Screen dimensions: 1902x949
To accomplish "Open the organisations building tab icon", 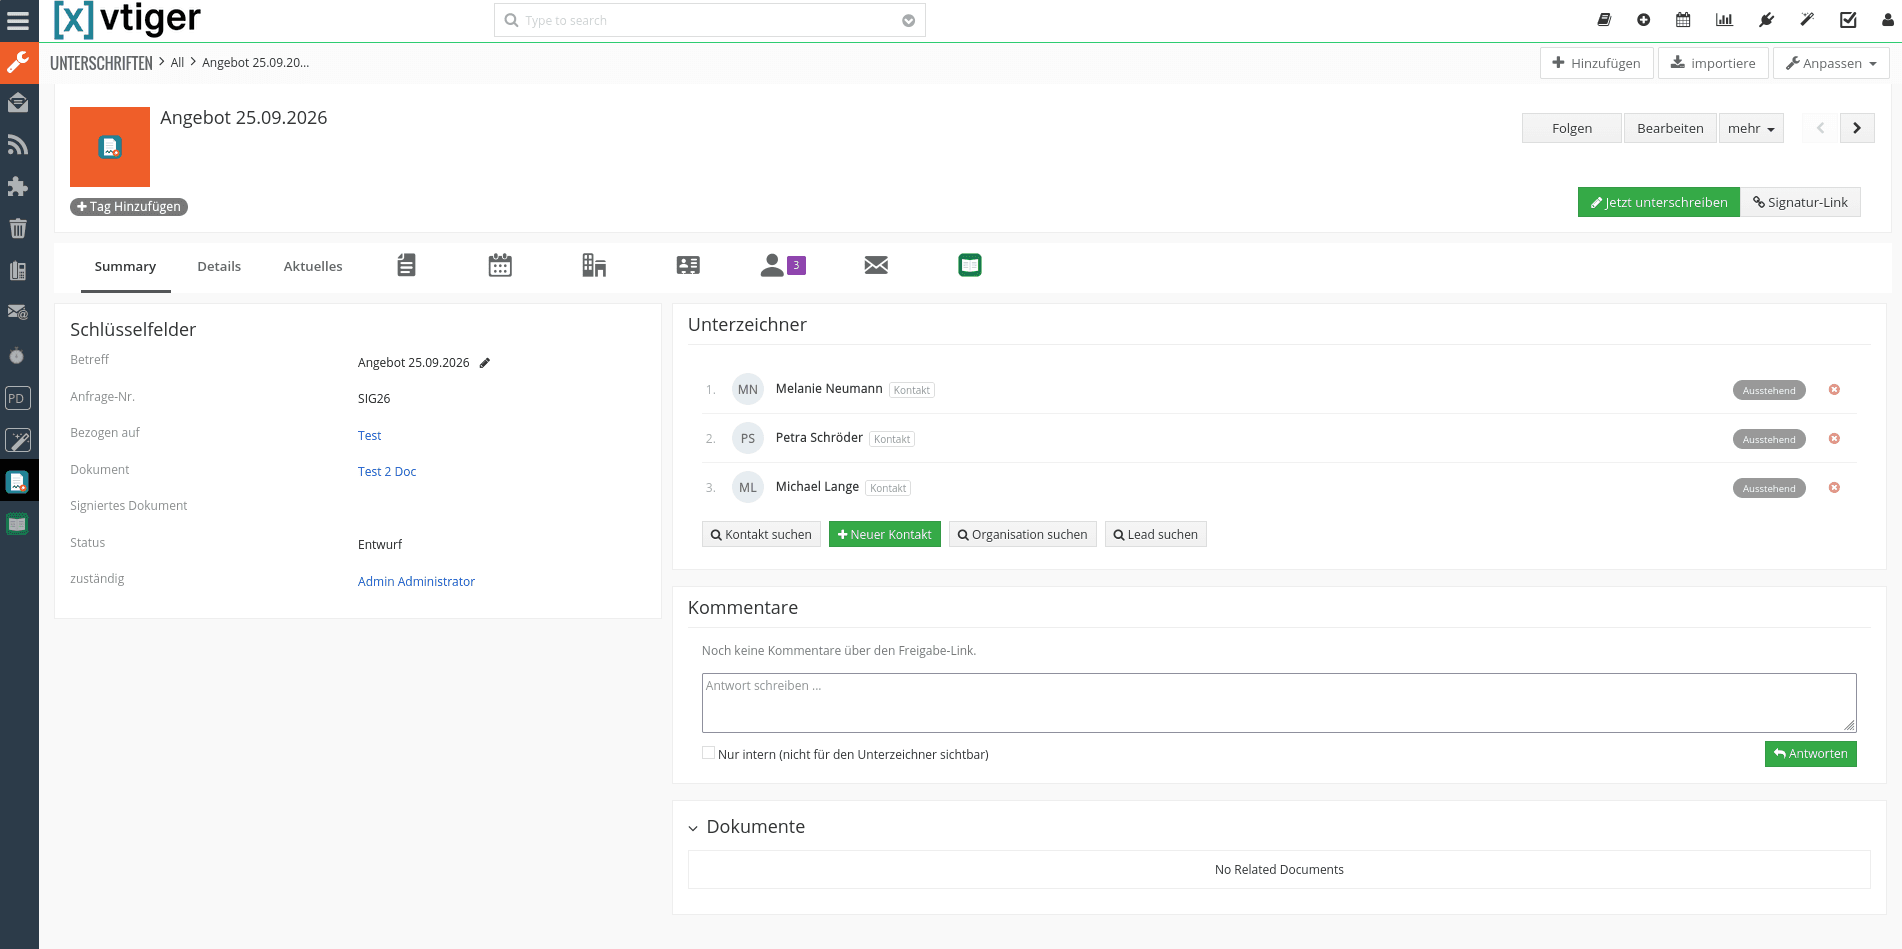I will [x=594, y=265].
